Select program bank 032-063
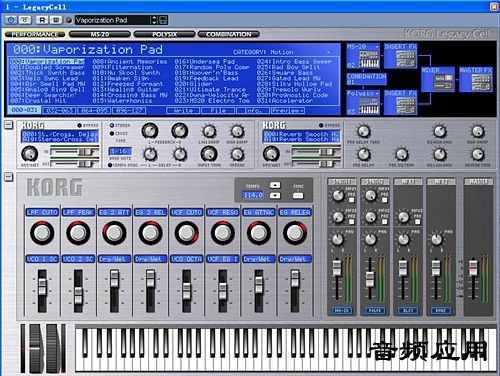 click(x=59, y=110)
